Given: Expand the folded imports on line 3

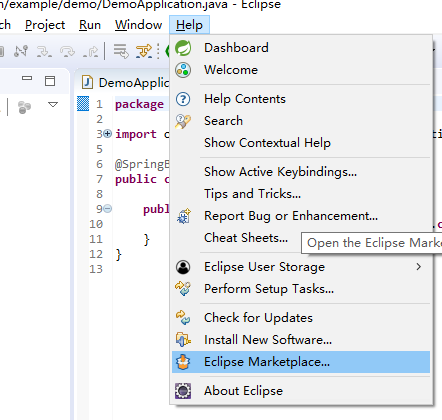Looking at the screenshot, I should click(x=107, y=134).
